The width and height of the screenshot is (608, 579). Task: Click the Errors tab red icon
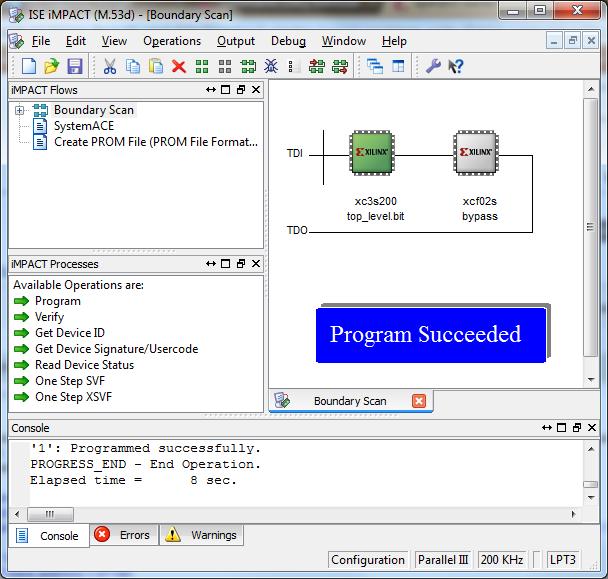102,534
